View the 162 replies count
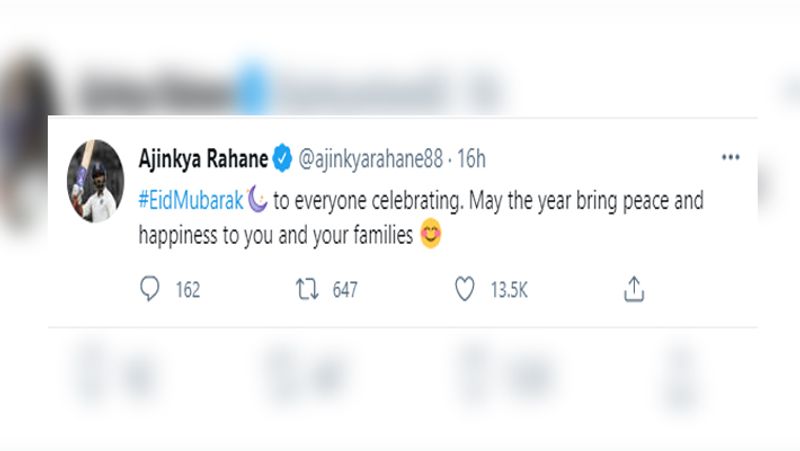Viewport: 800px width, 451px height. pos(188,290)
